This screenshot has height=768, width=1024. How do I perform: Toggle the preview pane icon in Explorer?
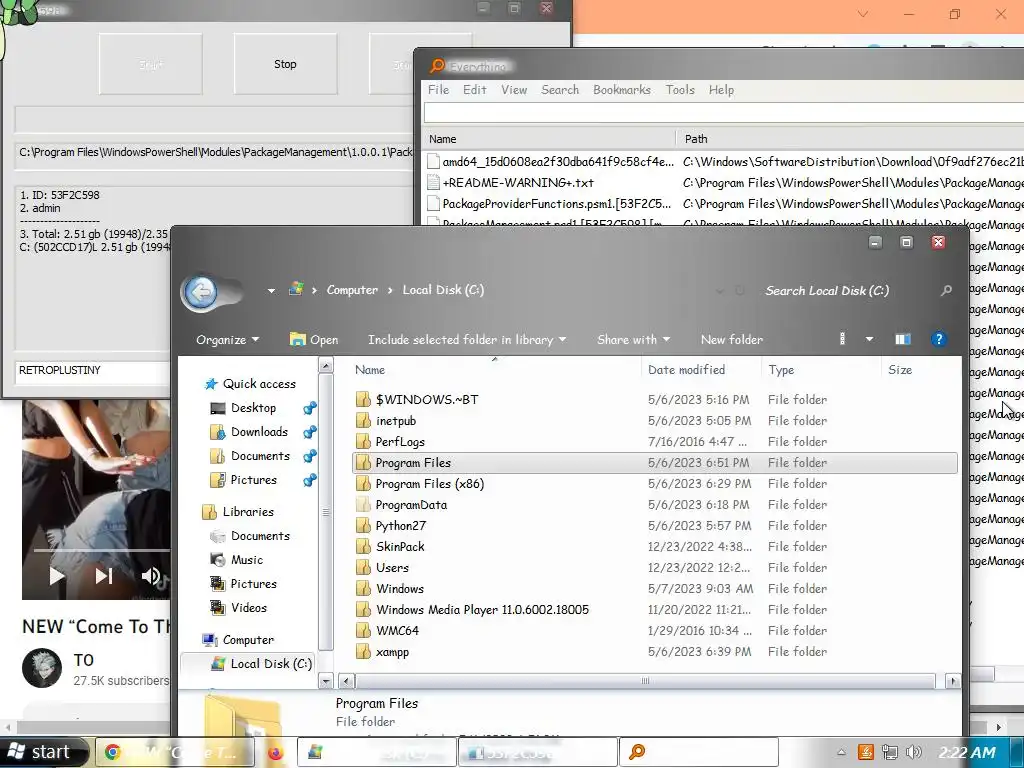click(x=903, y=339)
